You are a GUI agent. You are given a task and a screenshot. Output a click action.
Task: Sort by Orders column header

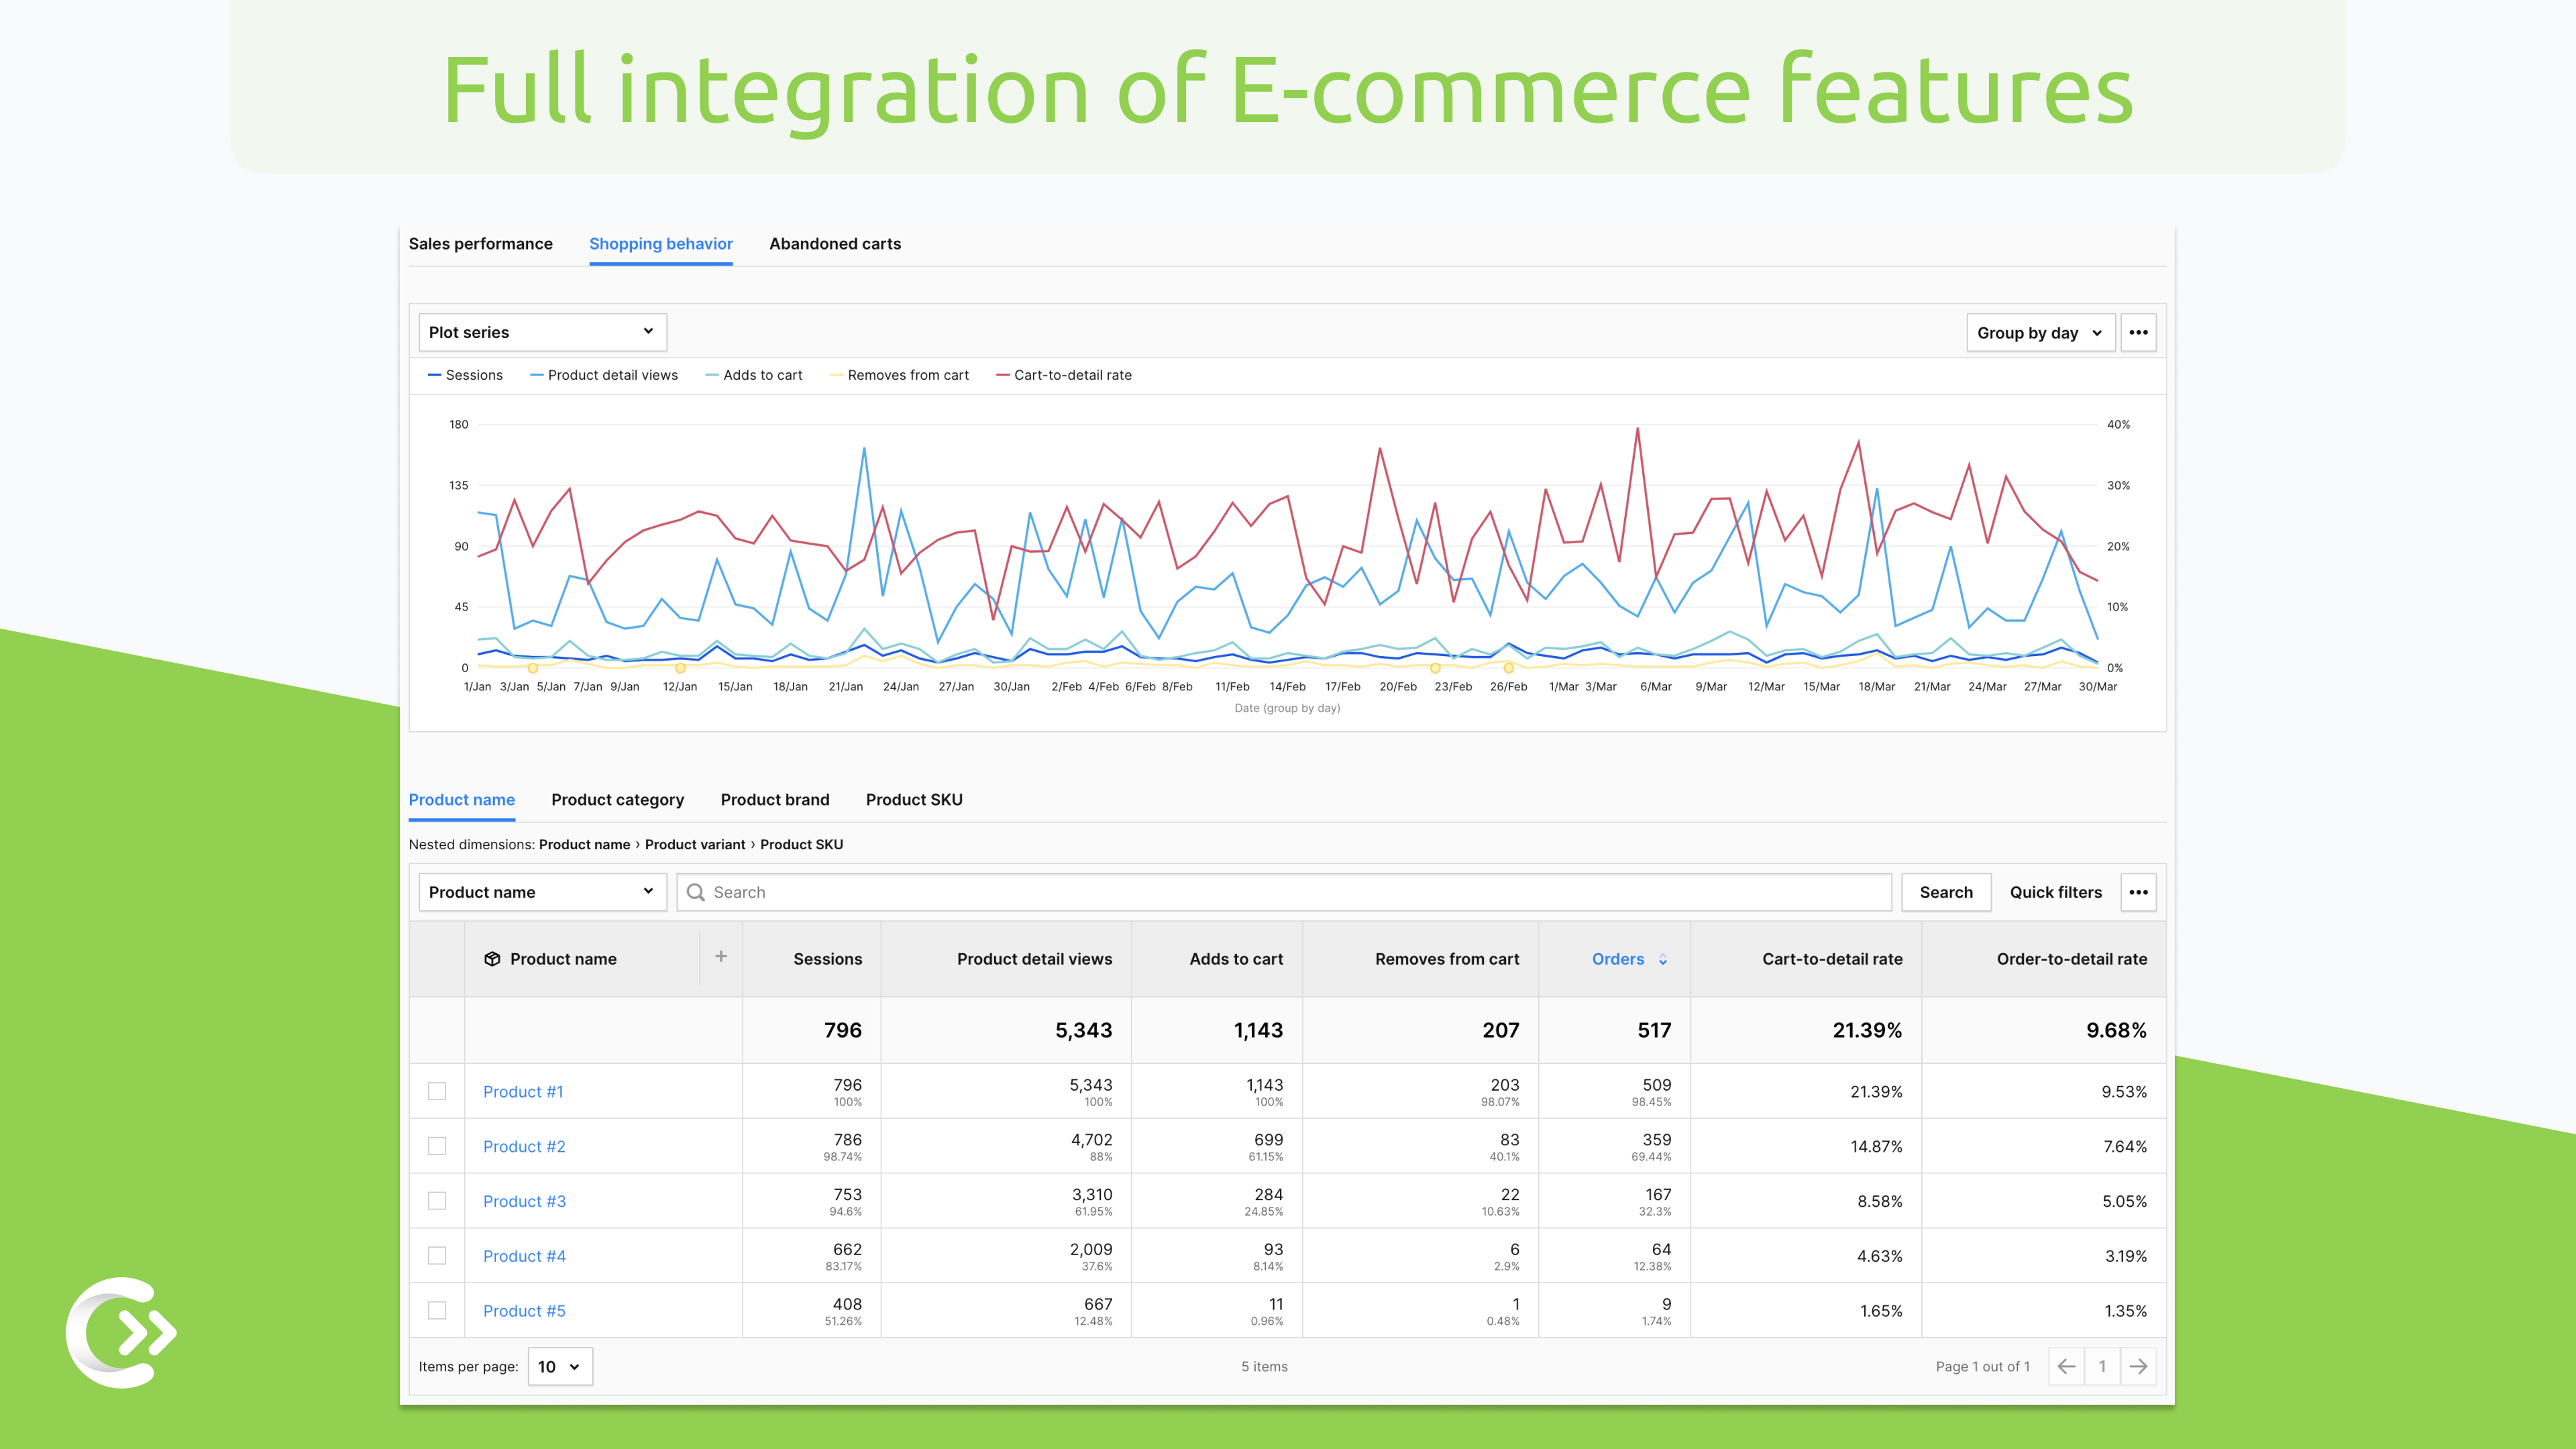point(1618,959)
